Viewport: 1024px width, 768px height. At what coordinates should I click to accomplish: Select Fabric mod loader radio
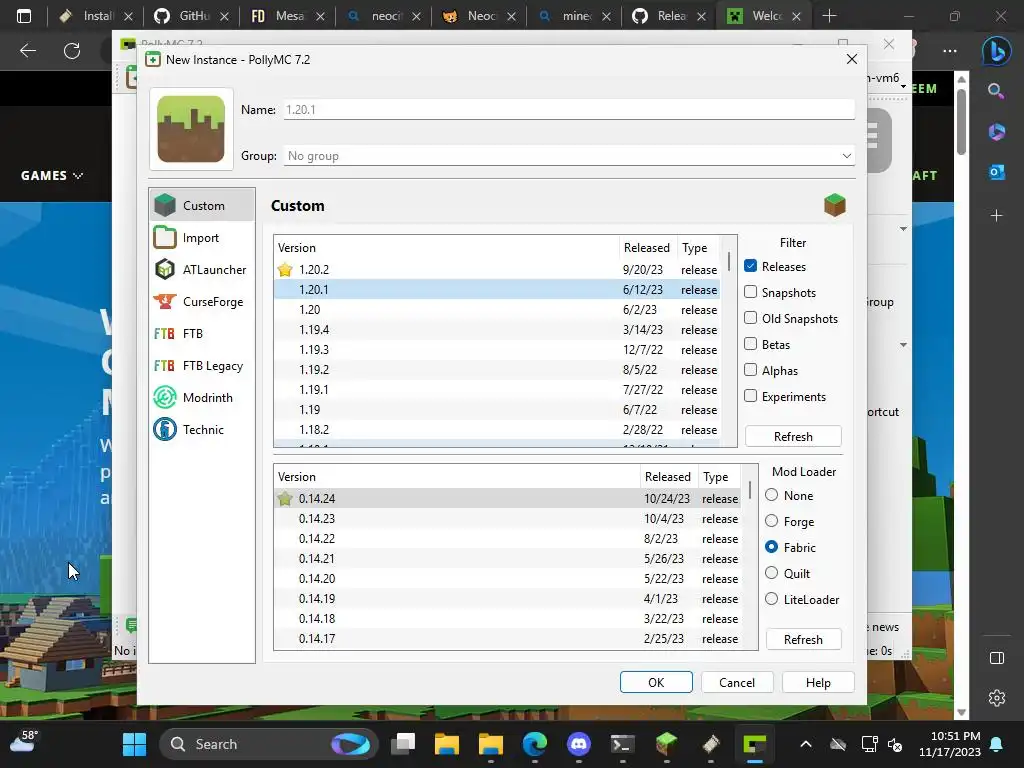tap(771, 547)
